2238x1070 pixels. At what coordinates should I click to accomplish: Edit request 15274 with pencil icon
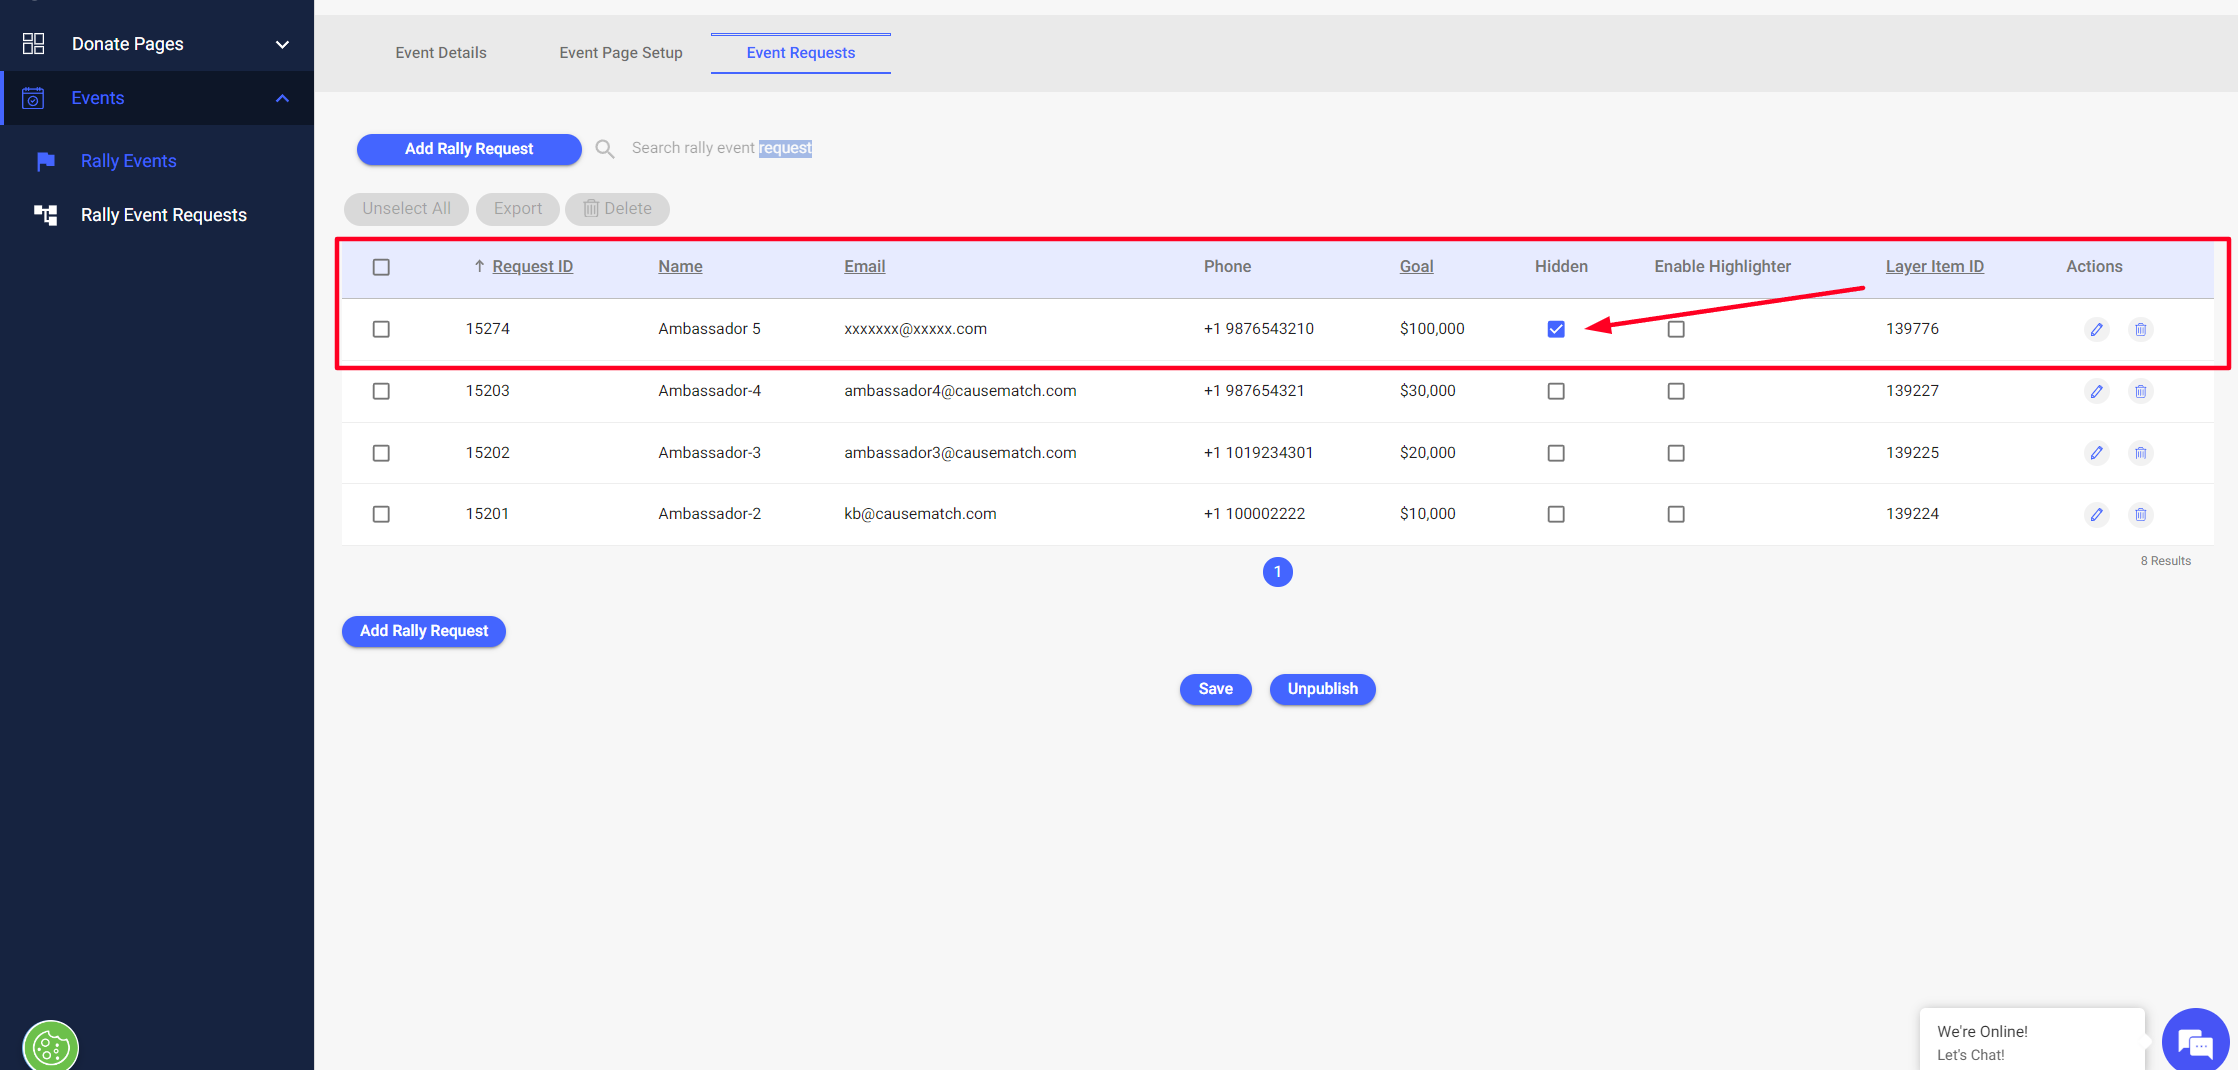2097,329
